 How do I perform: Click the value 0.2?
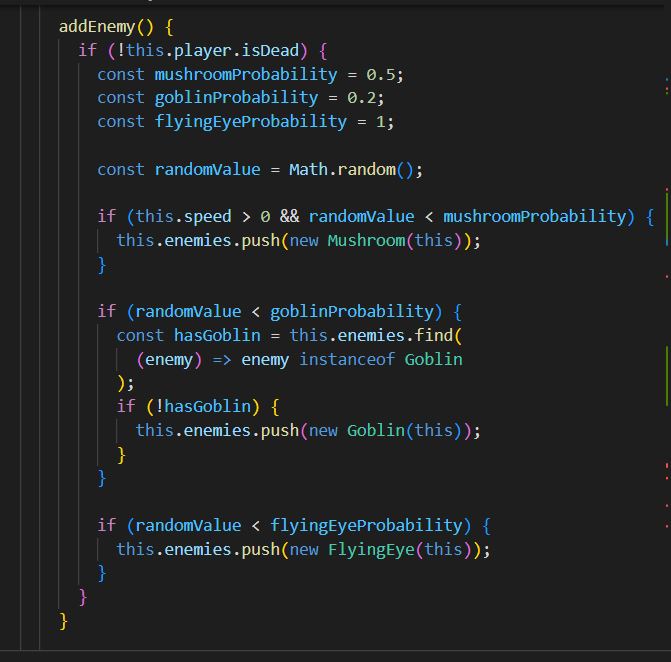362,98
